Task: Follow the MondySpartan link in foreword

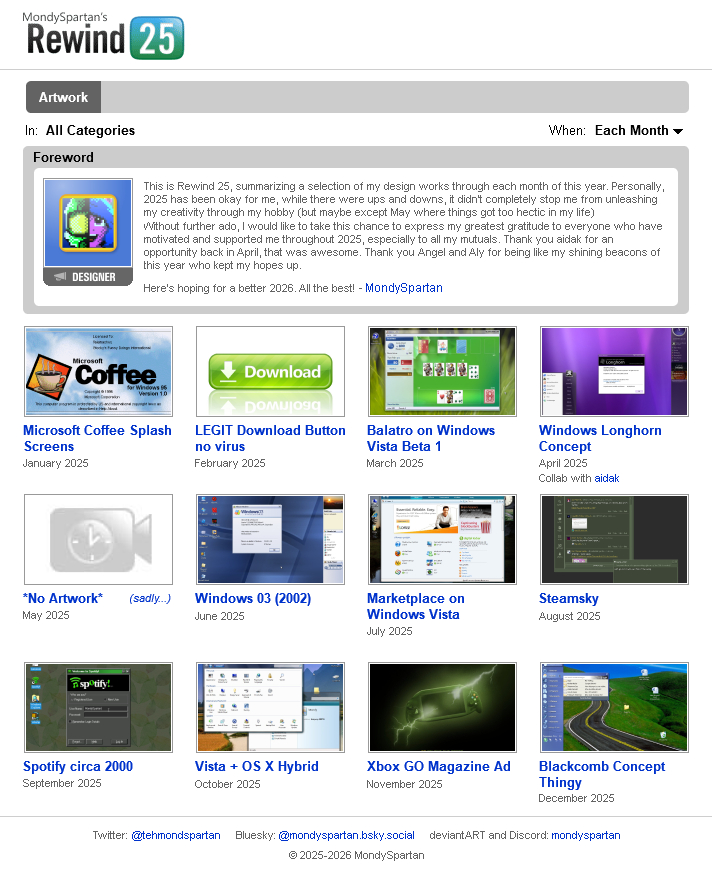Action: [x=403, y=288]
